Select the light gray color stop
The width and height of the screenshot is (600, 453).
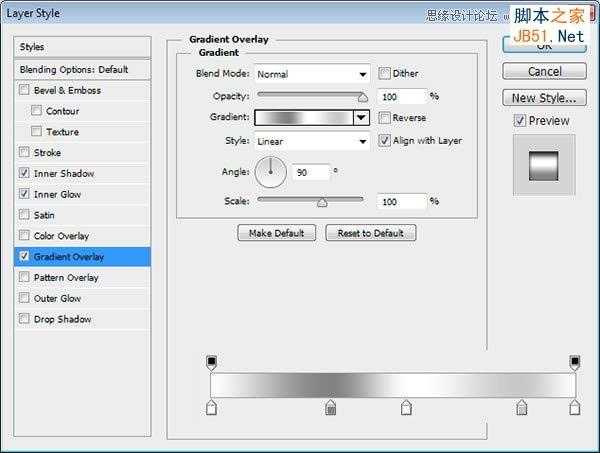[522, 407]
